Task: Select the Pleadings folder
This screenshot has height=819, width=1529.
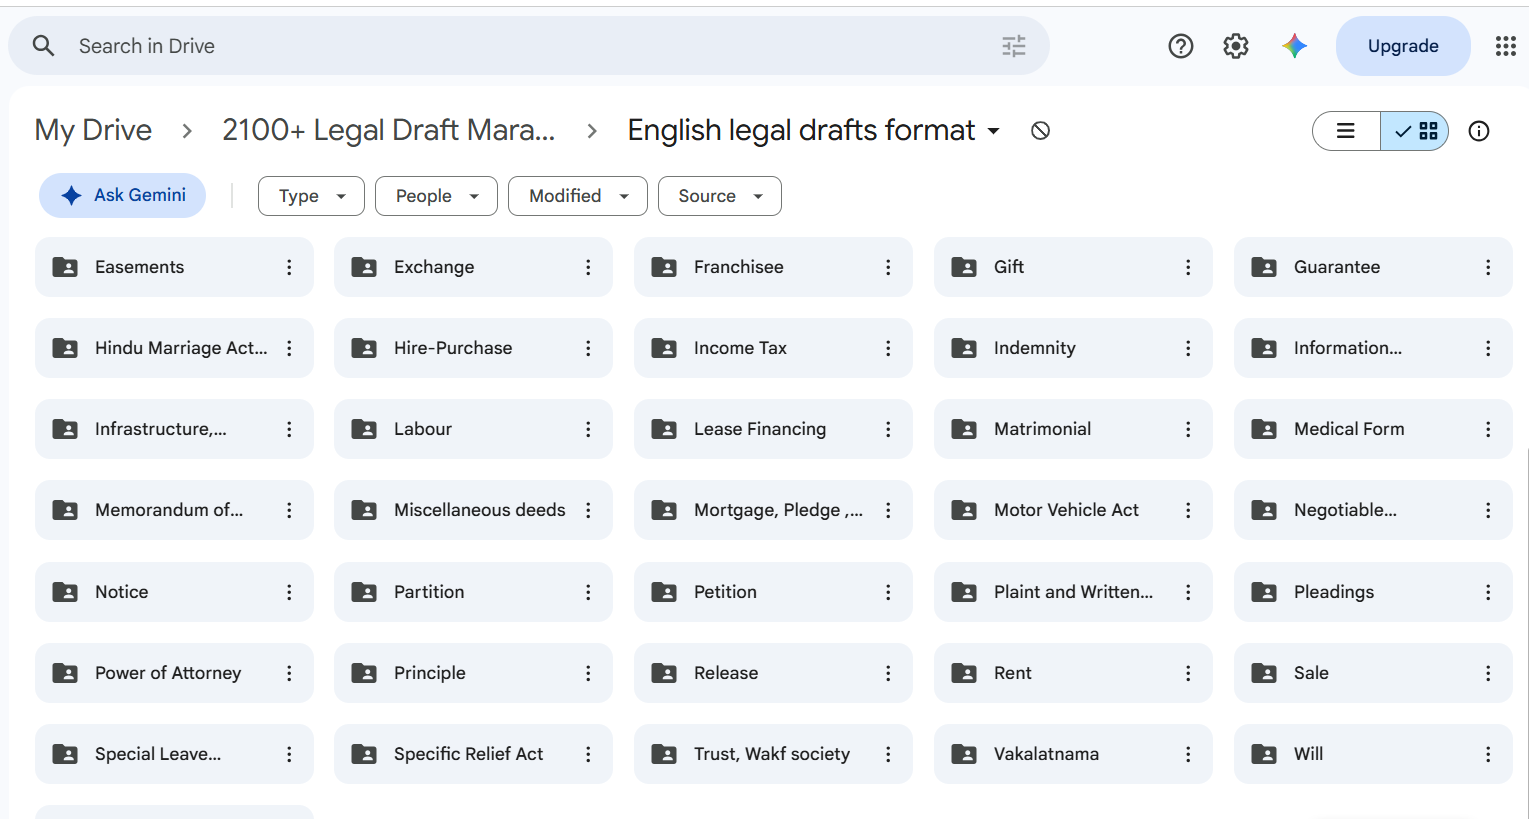Action: click(x=1373, y=592)
